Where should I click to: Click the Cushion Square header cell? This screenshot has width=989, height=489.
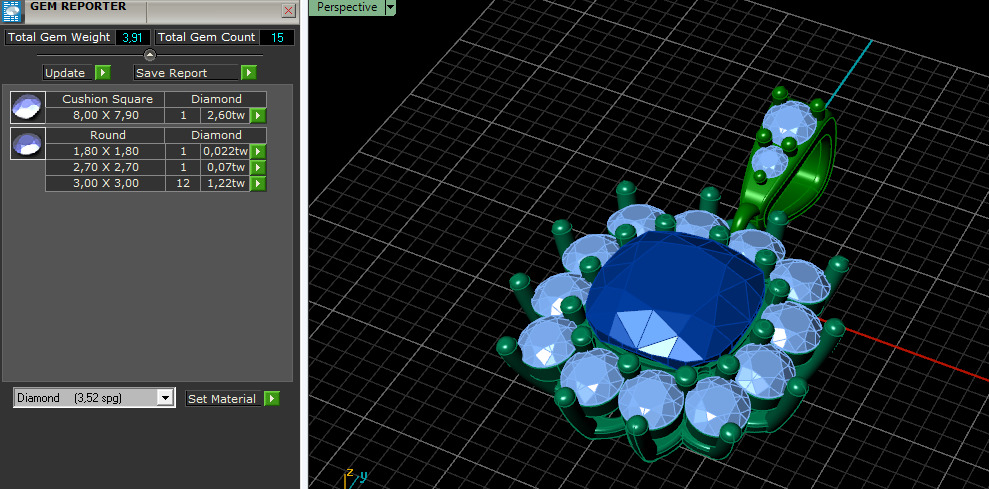coord(105,99)
